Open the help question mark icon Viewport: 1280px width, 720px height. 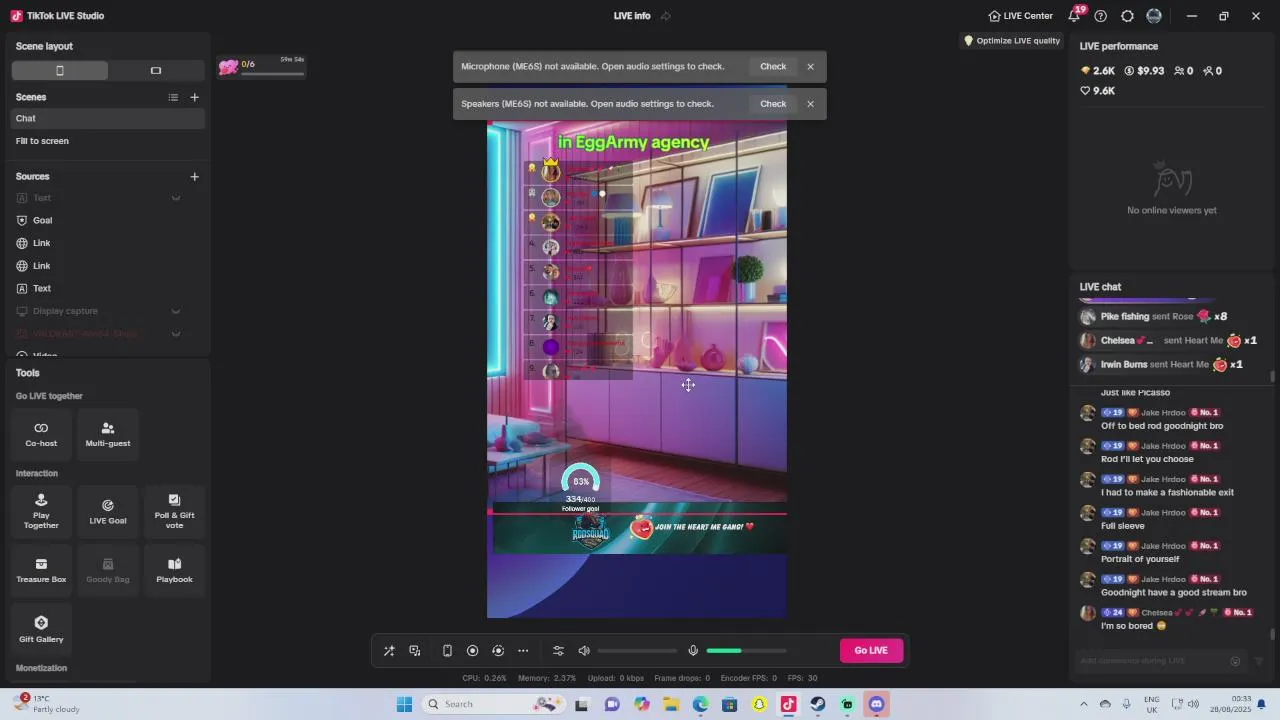click(x=1101, y=16)
